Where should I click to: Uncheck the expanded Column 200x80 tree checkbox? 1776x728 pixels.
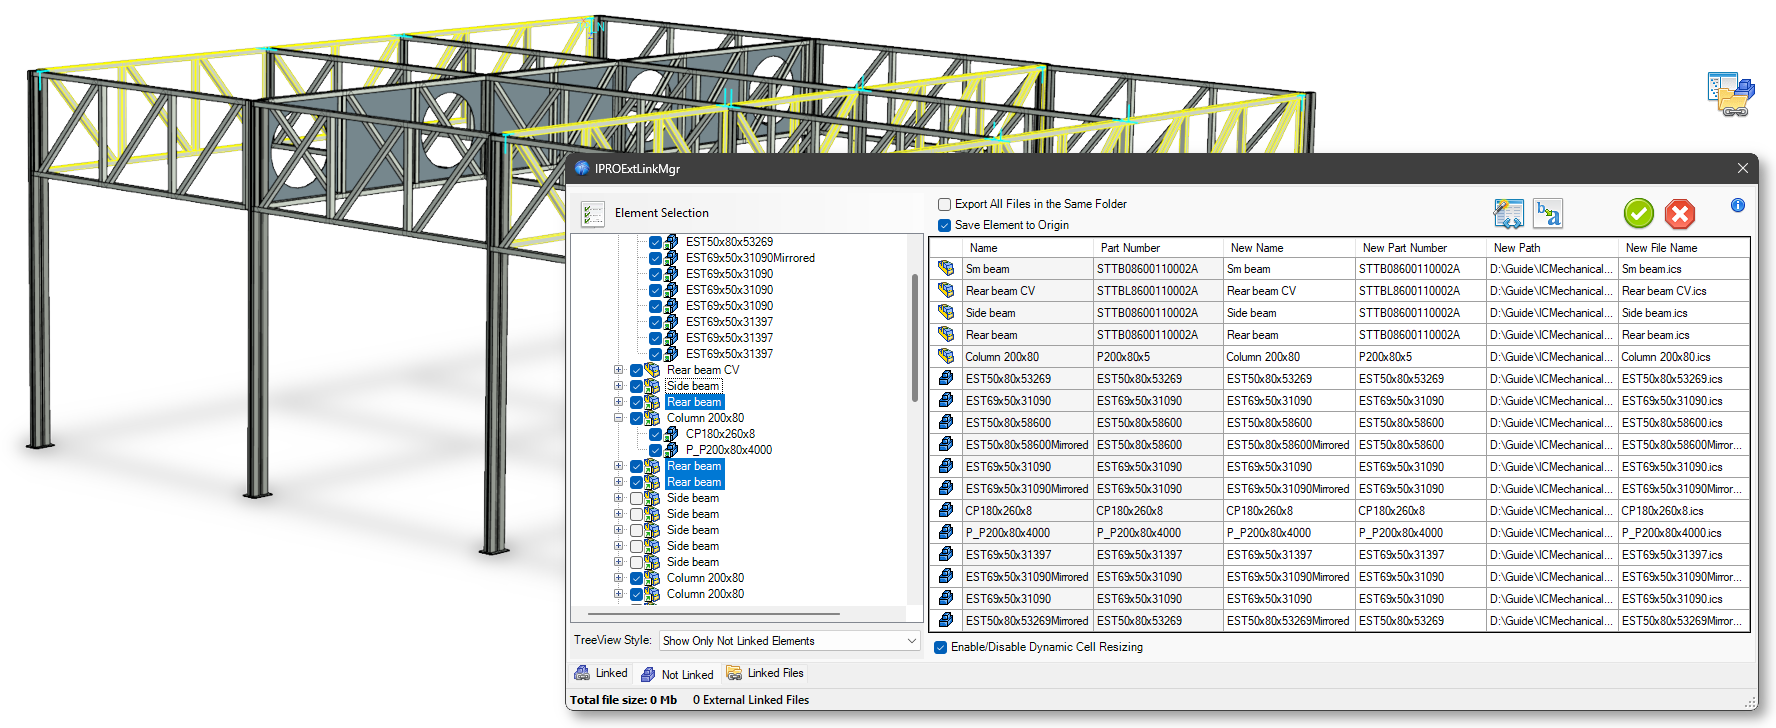pos(636,418)
